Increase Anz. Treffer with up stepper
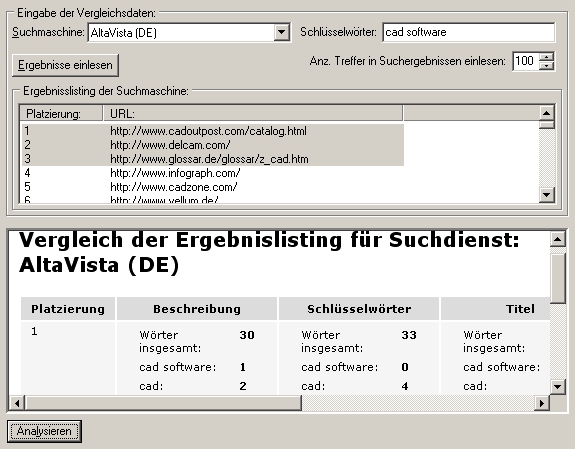The width and height of the screenshot is (575, 449). click(547, 57)
